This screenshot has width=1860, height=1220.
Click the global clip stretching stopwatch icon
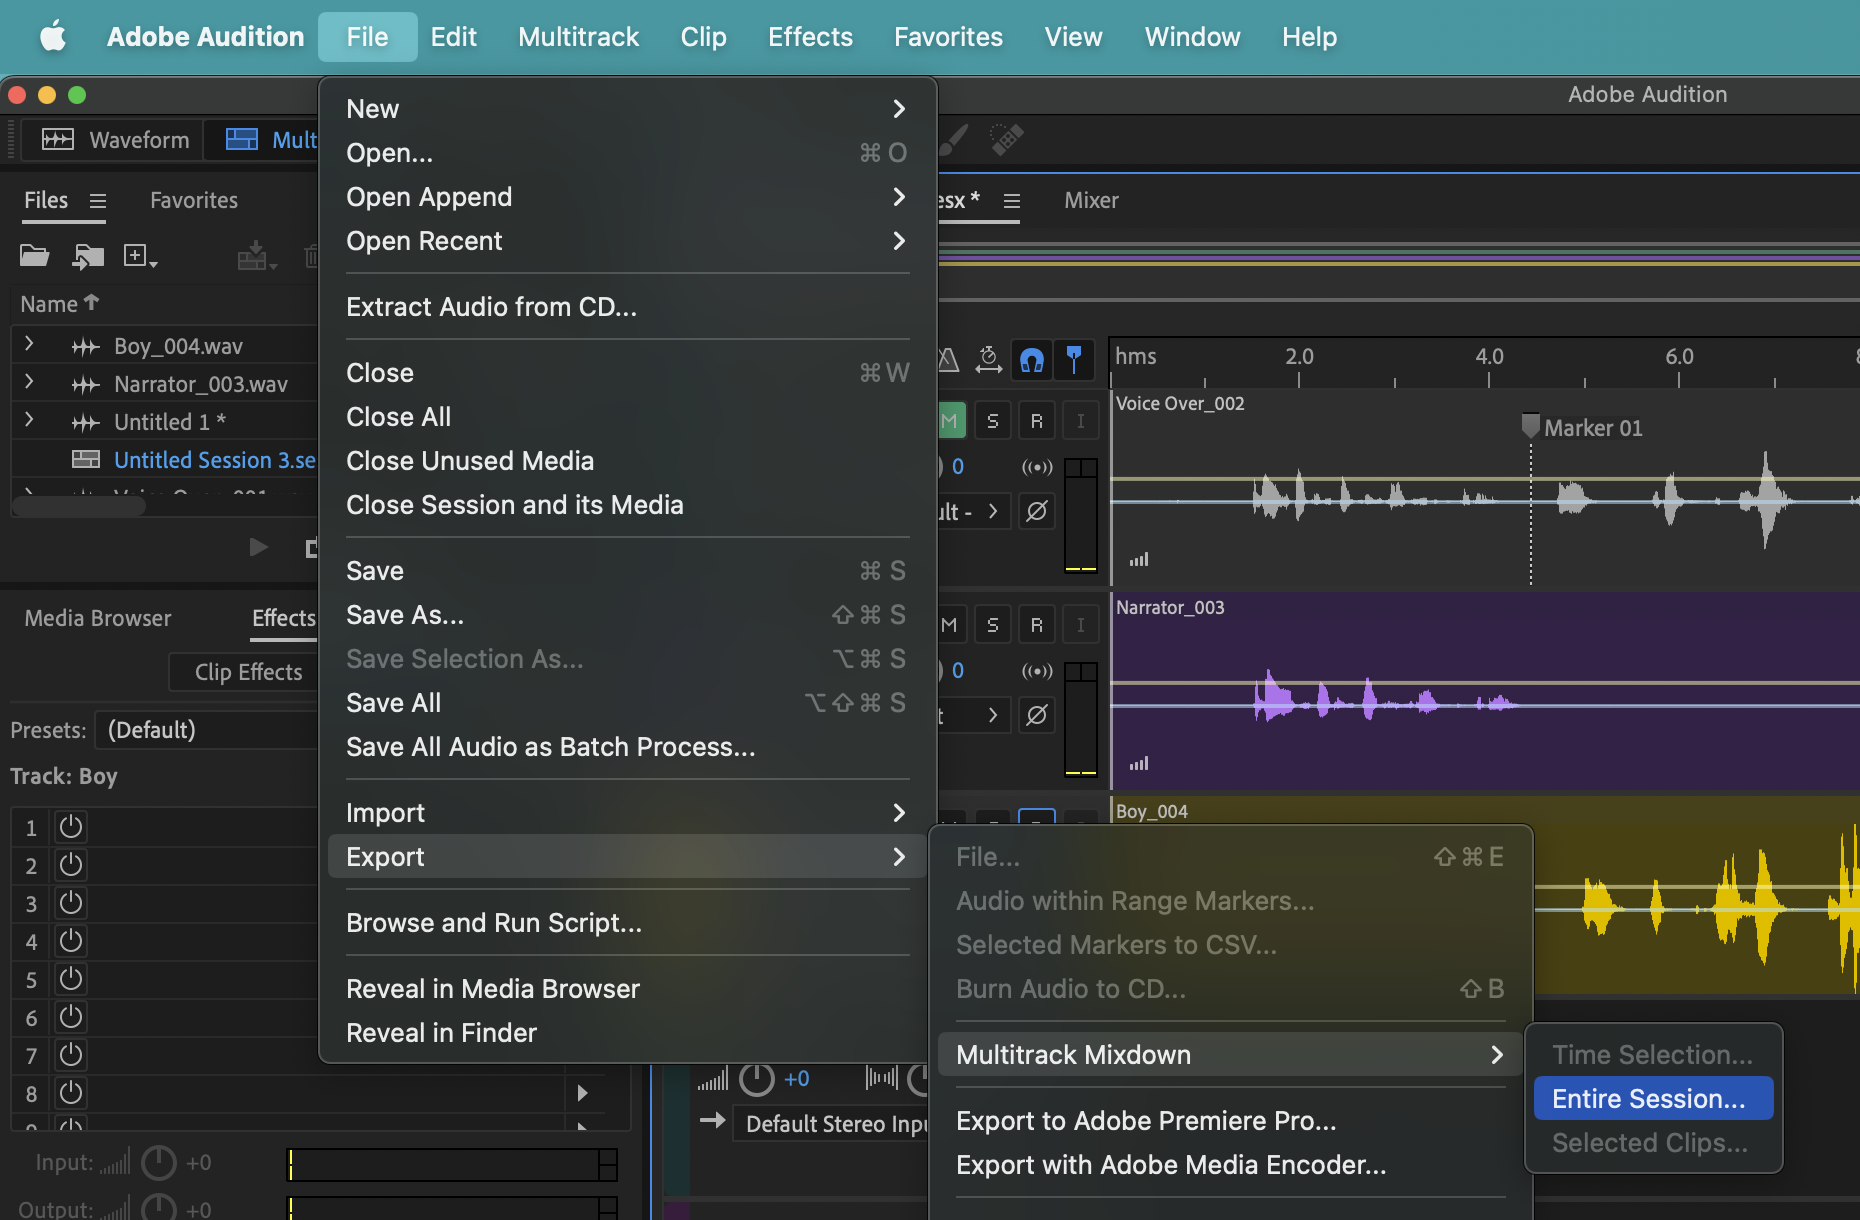pyautogui.click(x=988, y=359)
